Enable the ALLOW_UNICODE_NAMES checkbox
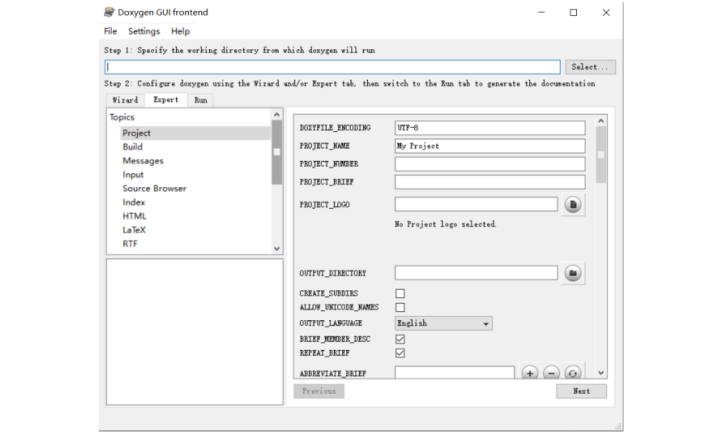 point(400,307)
